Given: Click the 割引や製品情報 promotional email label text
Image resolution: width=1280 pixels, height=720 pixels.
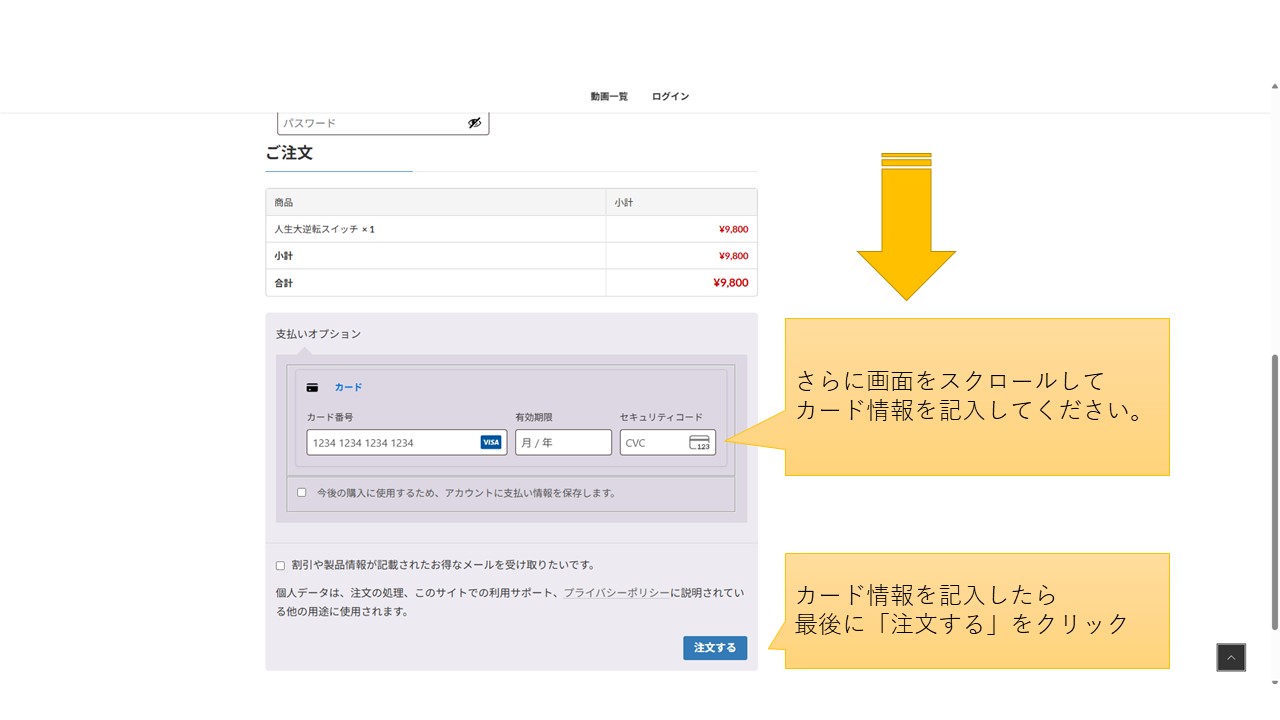Looking at the screenshot, I should coord(443,565).
